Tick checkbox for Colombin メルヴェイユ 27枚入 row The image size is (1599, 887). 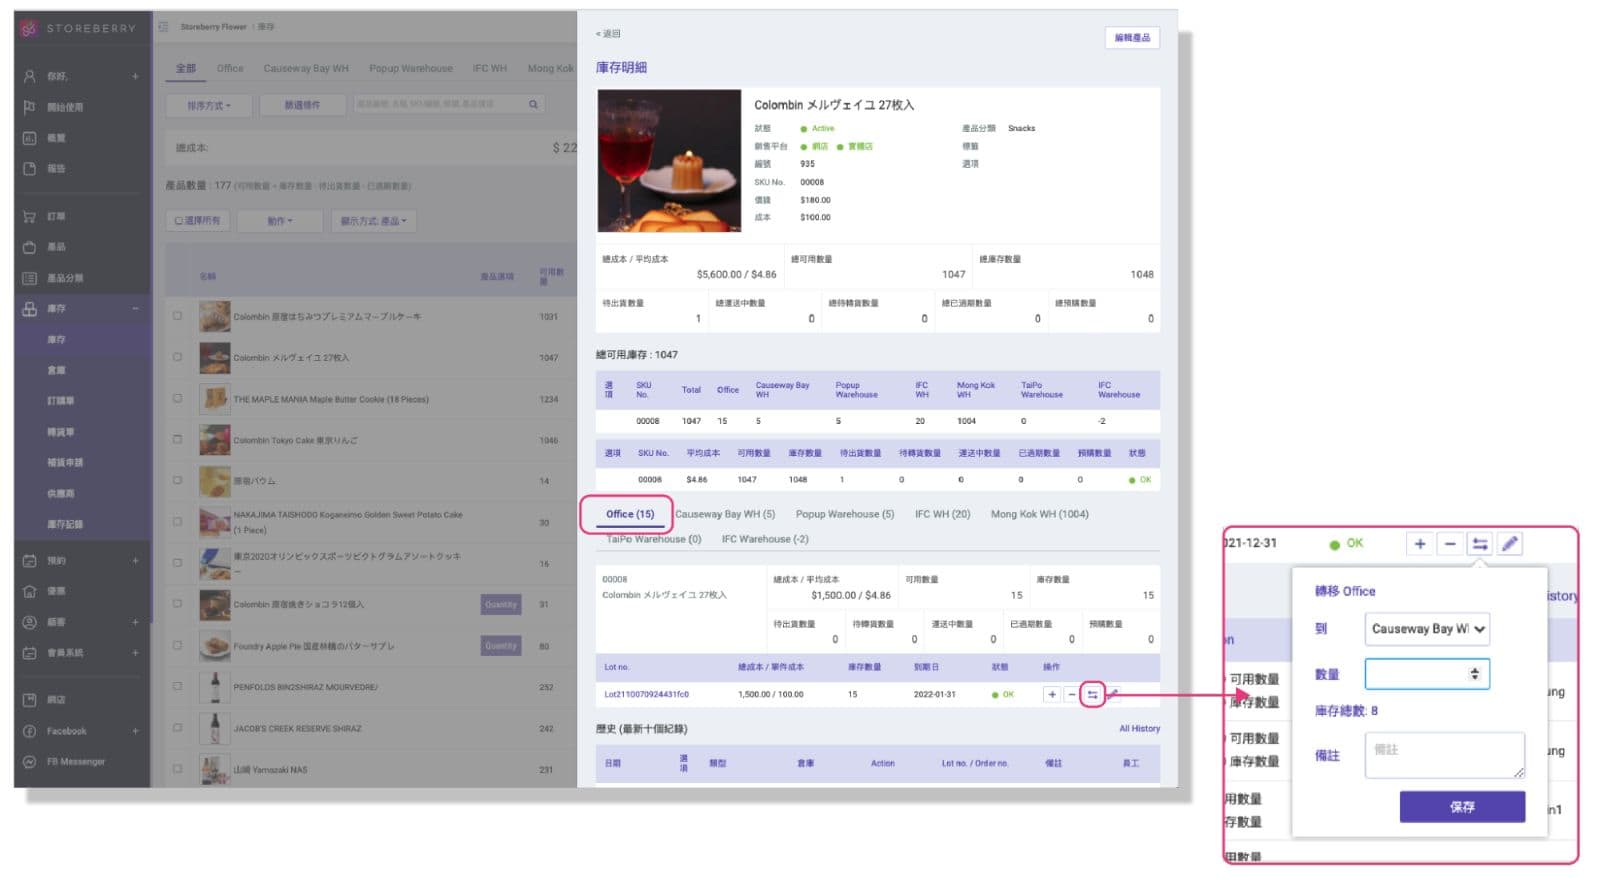click(178, 357)
